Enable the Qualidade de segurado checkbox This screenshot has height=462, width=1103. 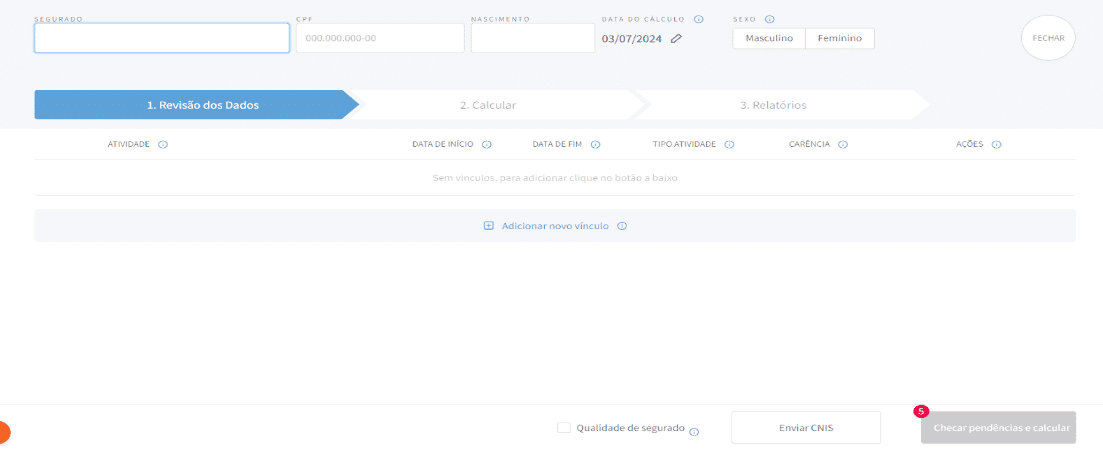(x=564, y=428)
